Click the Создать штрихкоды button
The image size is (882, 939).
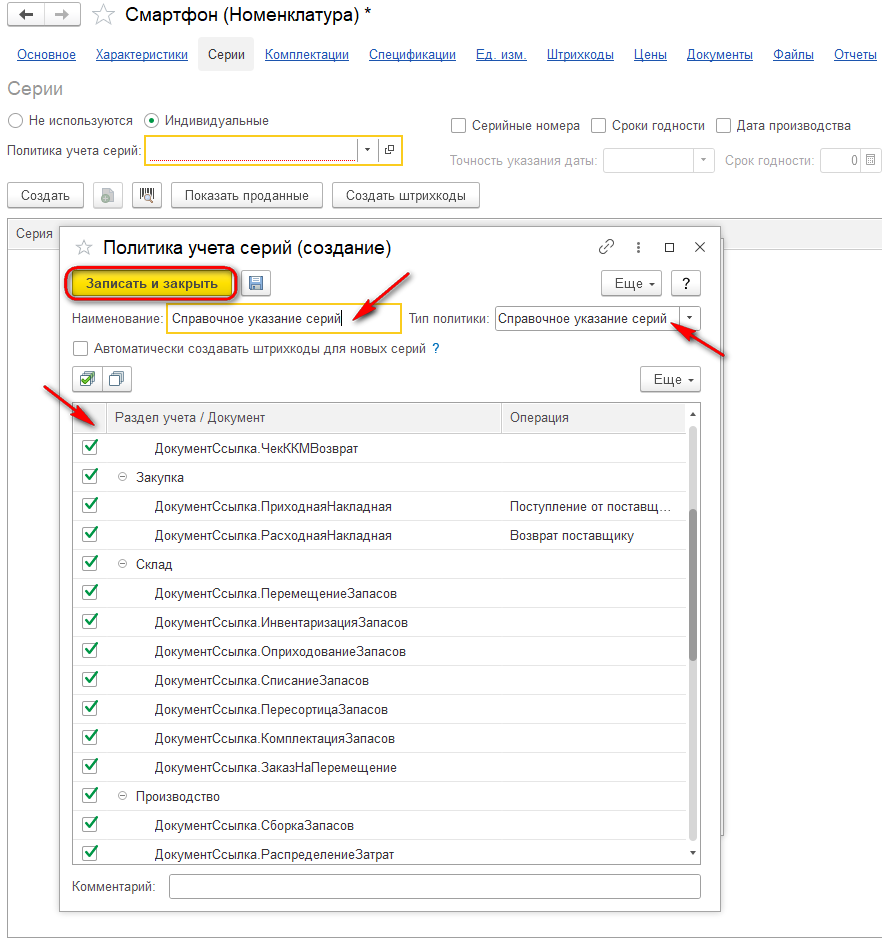[406, 195]
